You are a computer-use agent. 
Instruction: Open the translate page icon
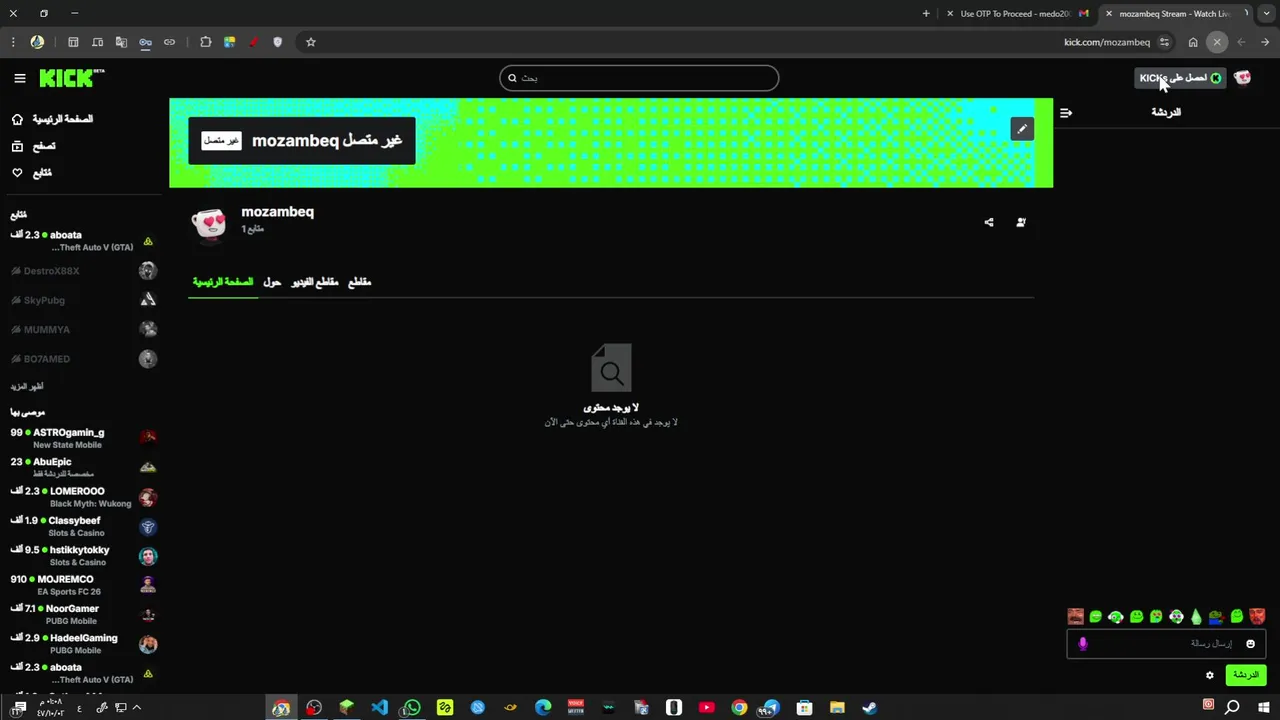tap(121, 42)
